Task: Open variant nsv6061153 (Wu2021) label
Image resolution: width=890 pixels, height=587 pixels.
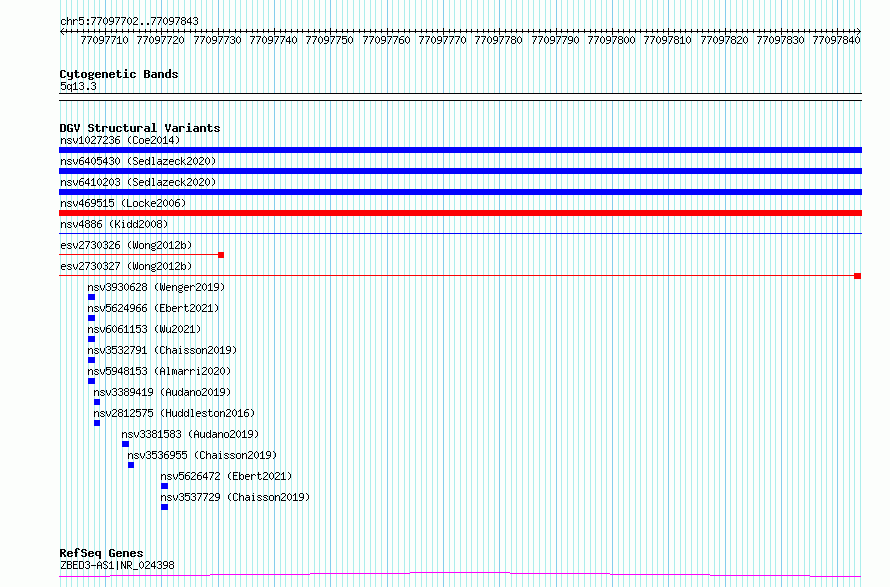Action: 144,329
